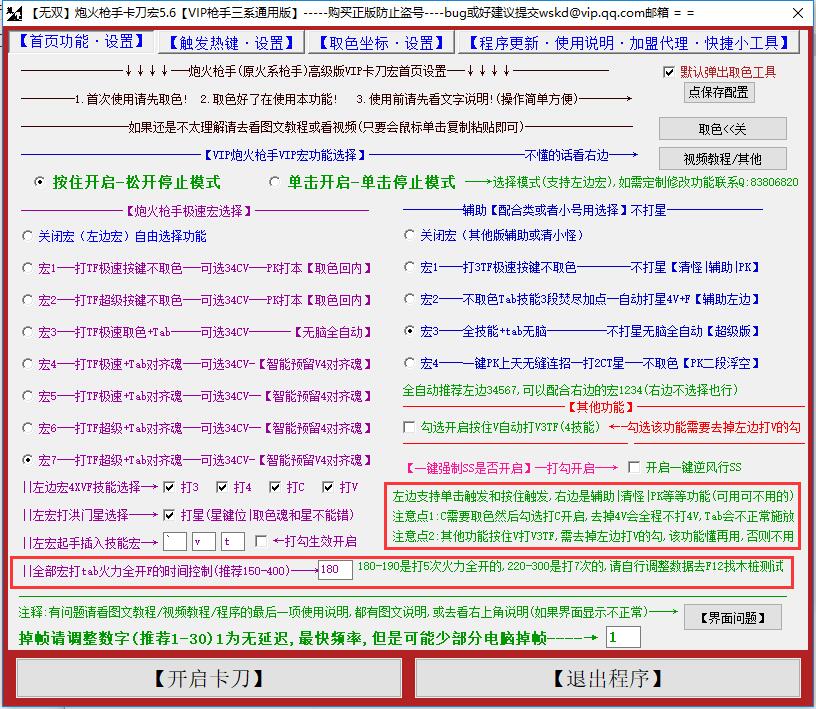The image size is (816, 709).
Task: Open the 取色坐标·设置 tab
Action: click(382, 43)
